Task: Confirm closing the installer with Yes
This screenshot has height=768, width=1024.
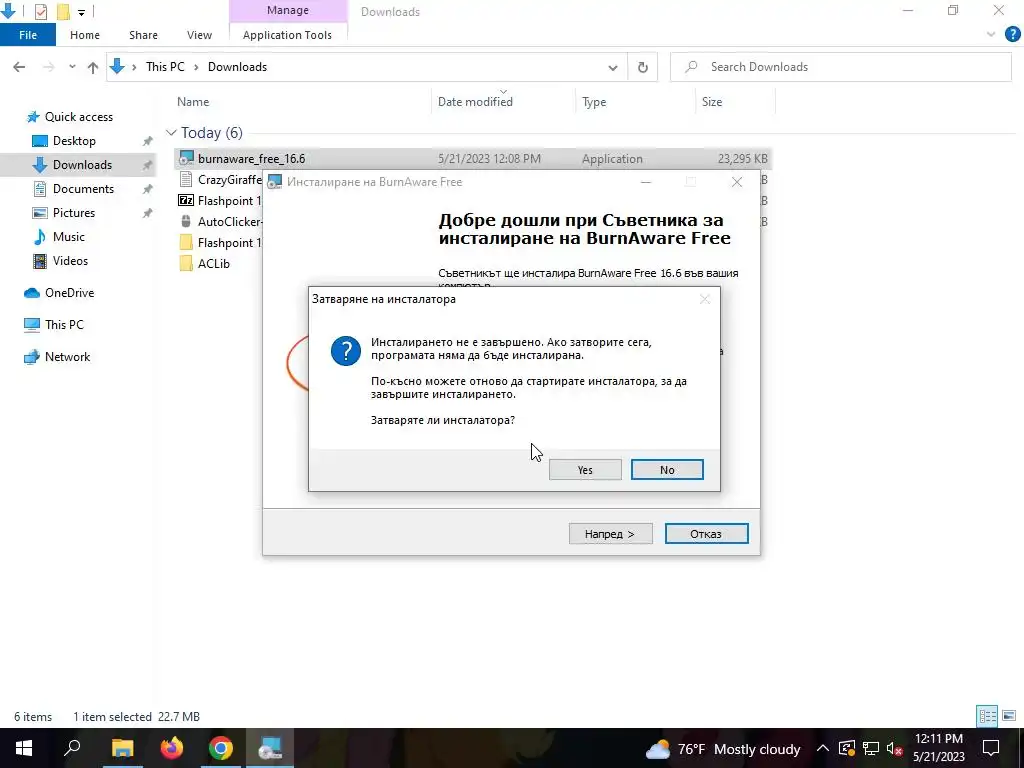Action: [x=584, y=470]
